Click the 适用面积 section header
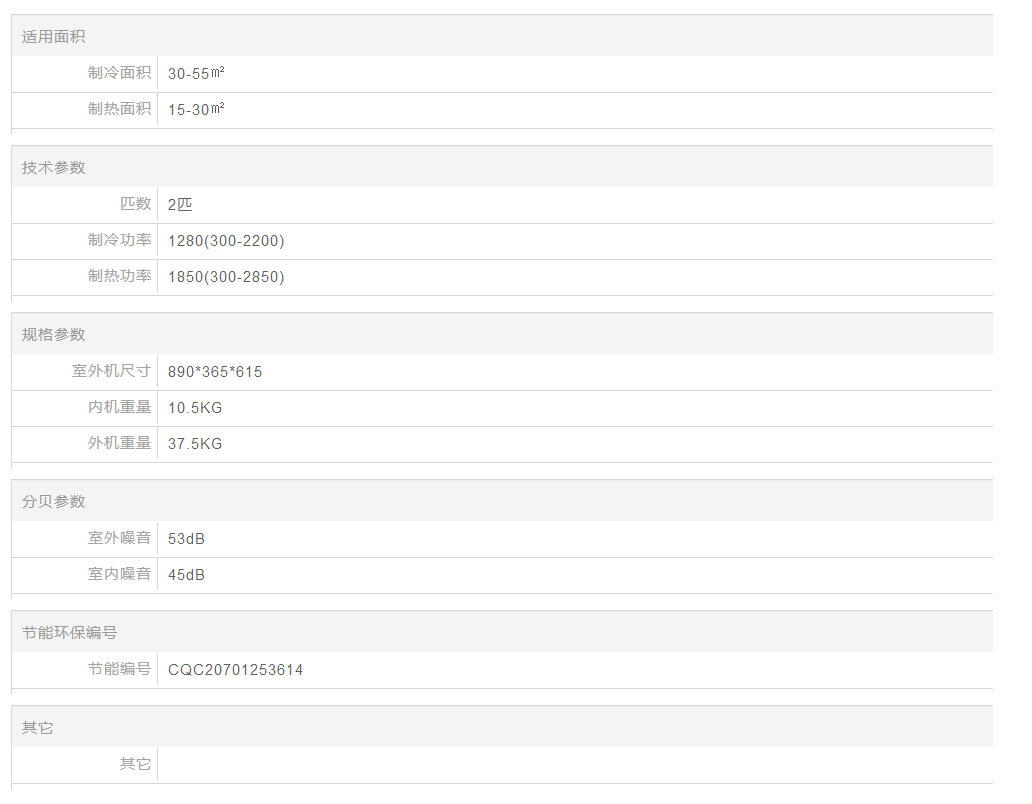 pos(54,37)
